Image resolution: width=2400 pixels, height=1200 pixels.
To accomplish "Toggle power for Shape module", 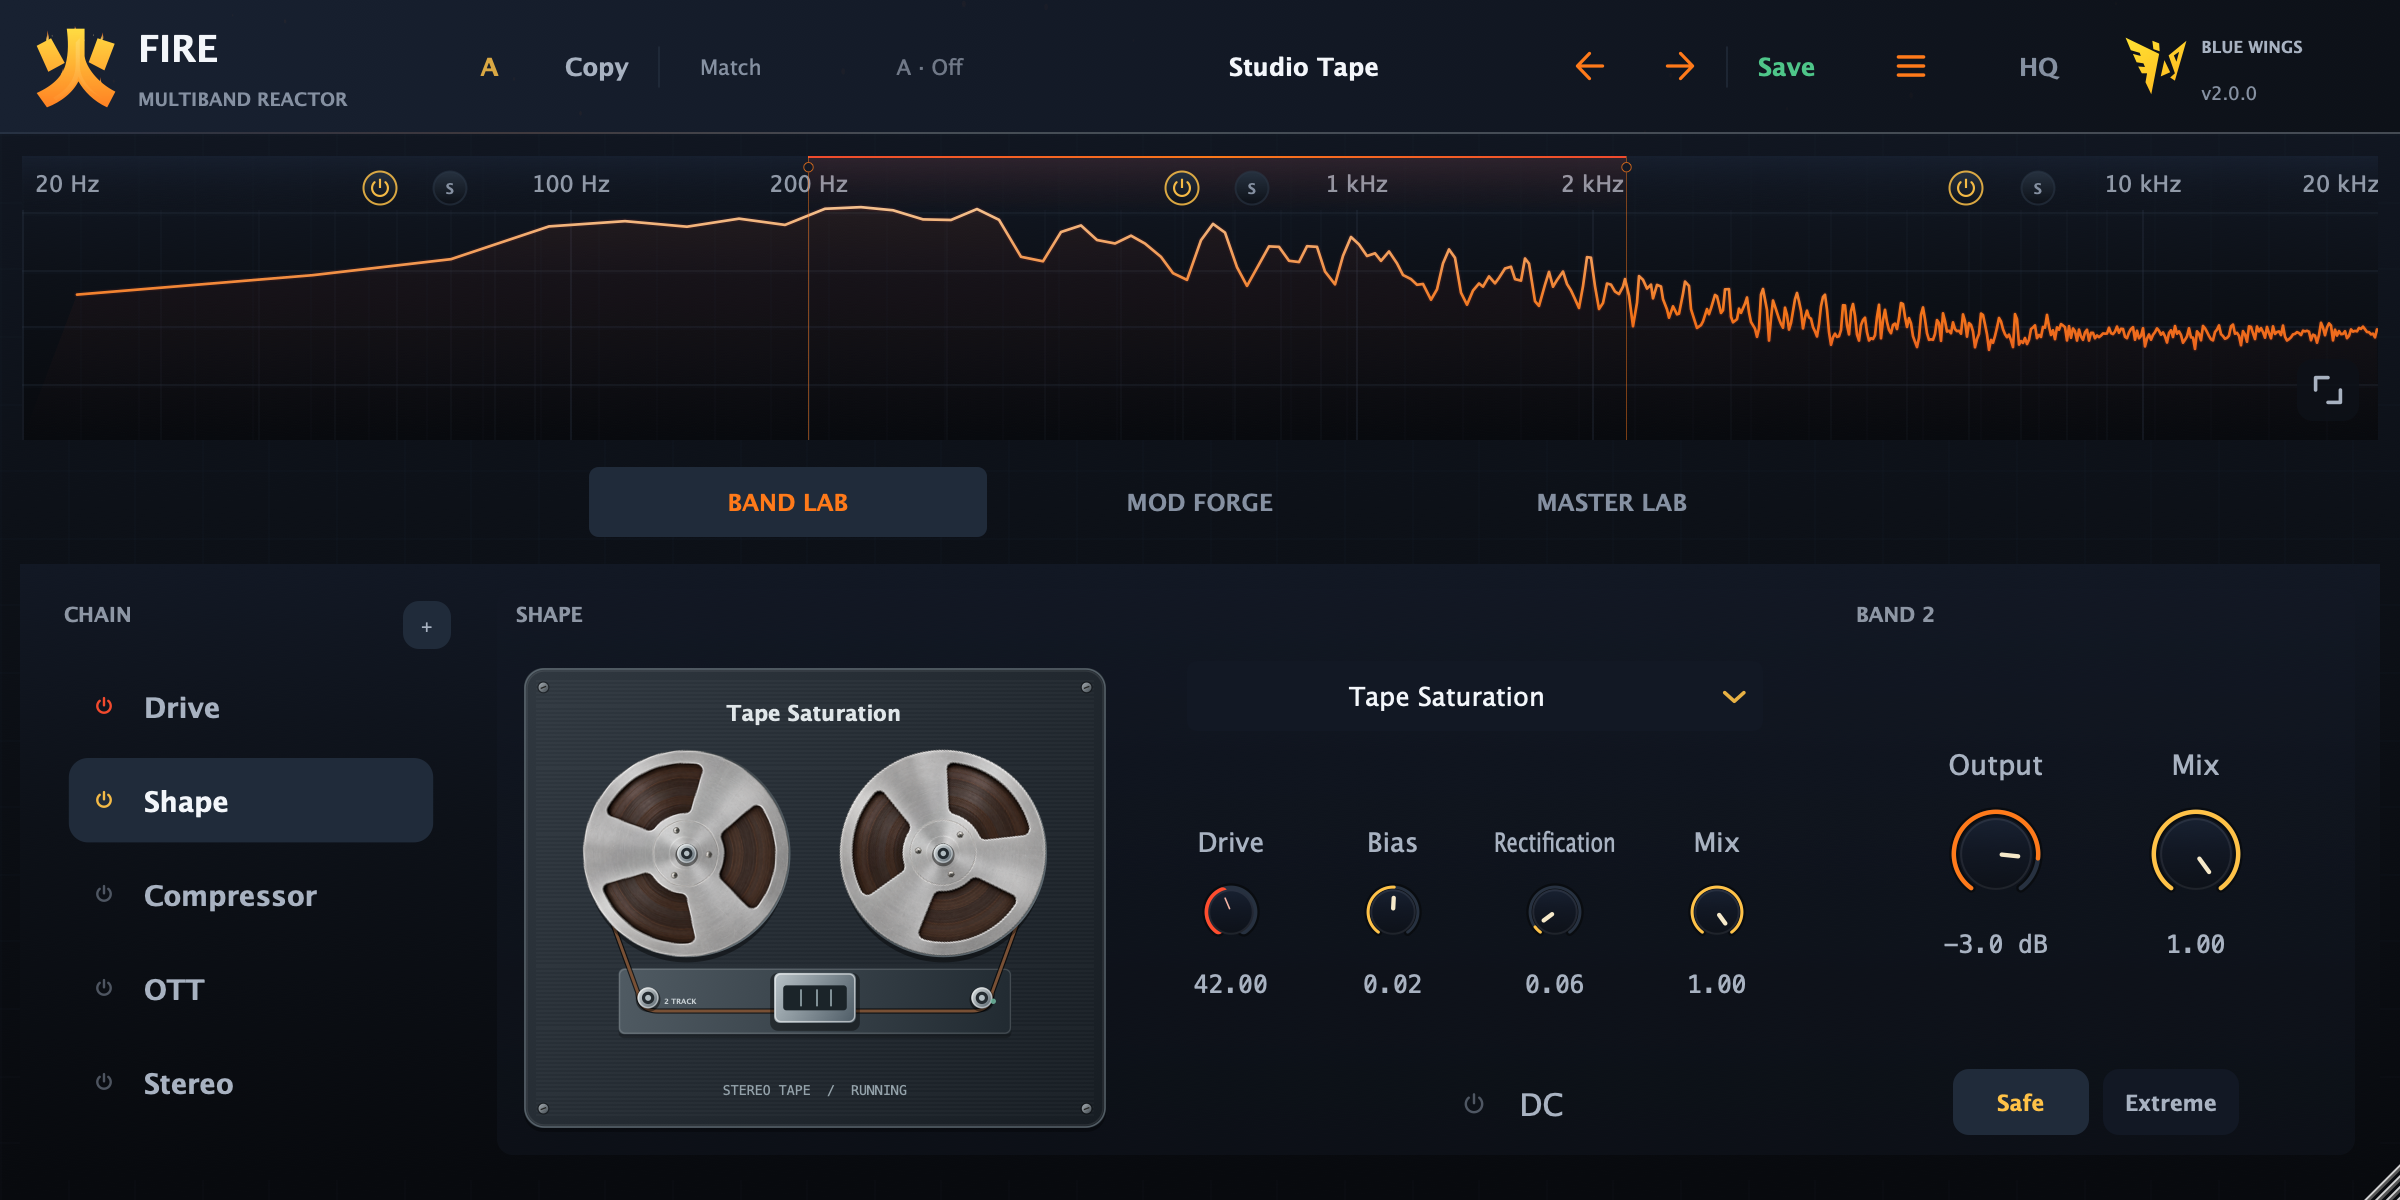I will coord(104,800).
